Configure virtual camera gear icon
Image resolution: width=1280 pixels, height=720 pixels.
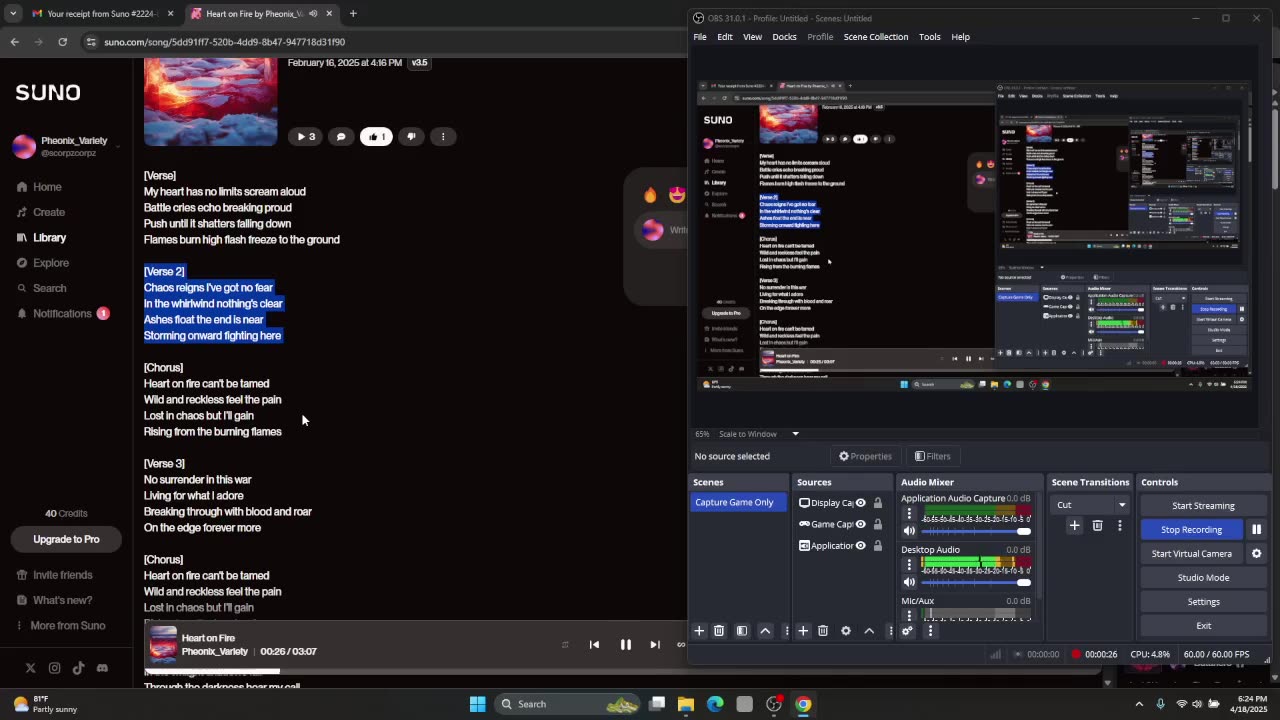pyautogui.click(x=1257, y=554)
